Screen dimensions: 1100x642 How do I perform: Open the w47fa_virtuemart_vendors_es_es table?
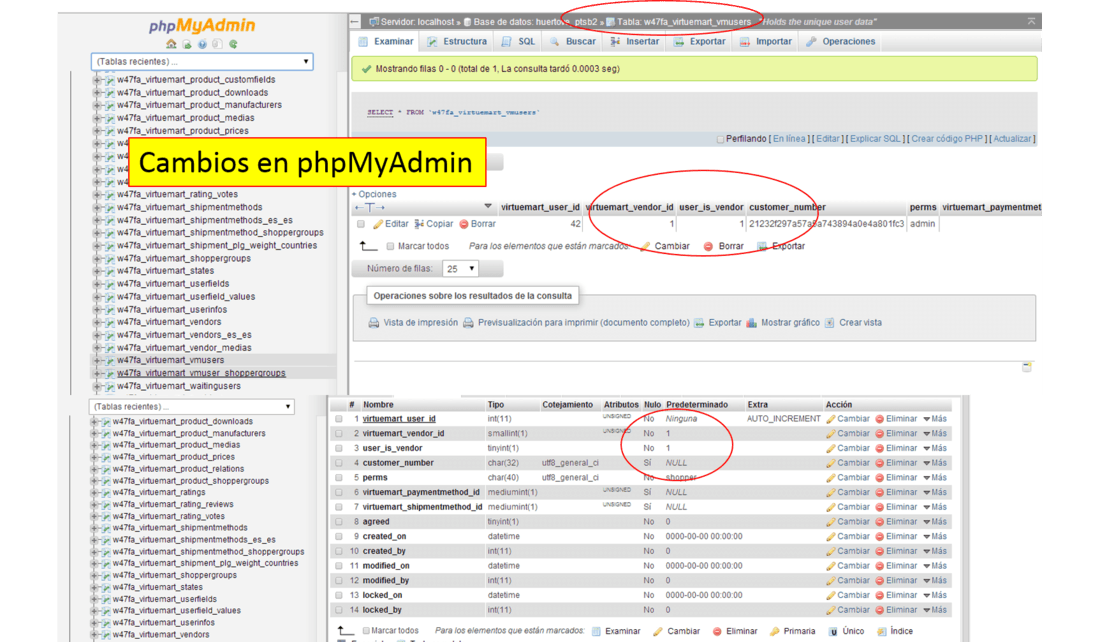tap(184, 335)
